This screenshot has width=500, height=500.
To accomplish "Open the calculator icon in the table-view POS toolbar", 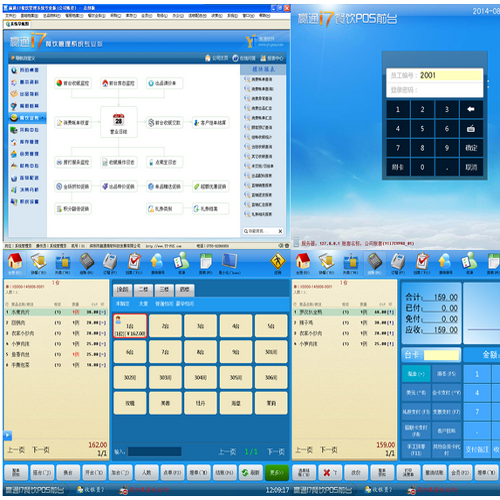I will [87, 261].
